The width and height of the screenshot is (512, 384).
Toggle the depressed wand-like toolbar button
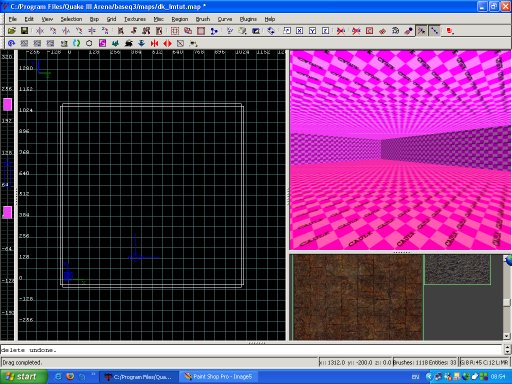pos(422,31)
